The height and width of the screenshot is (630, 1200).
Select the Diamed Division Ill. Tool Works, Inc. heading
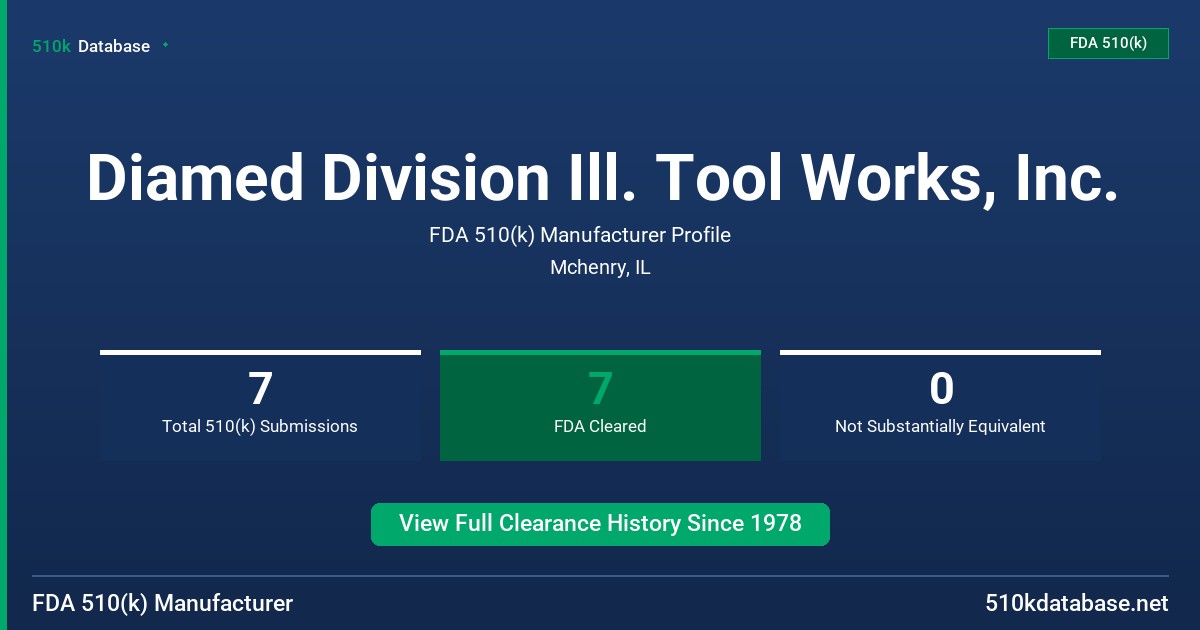point(601,178)
